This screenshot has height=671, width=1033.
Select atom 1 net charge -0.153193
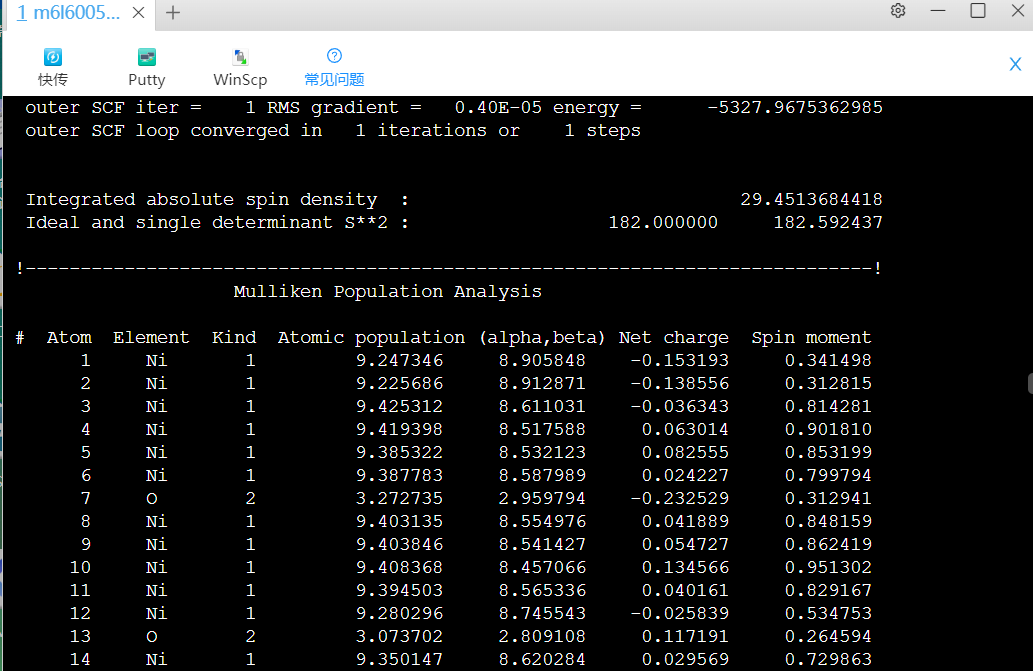679,361
